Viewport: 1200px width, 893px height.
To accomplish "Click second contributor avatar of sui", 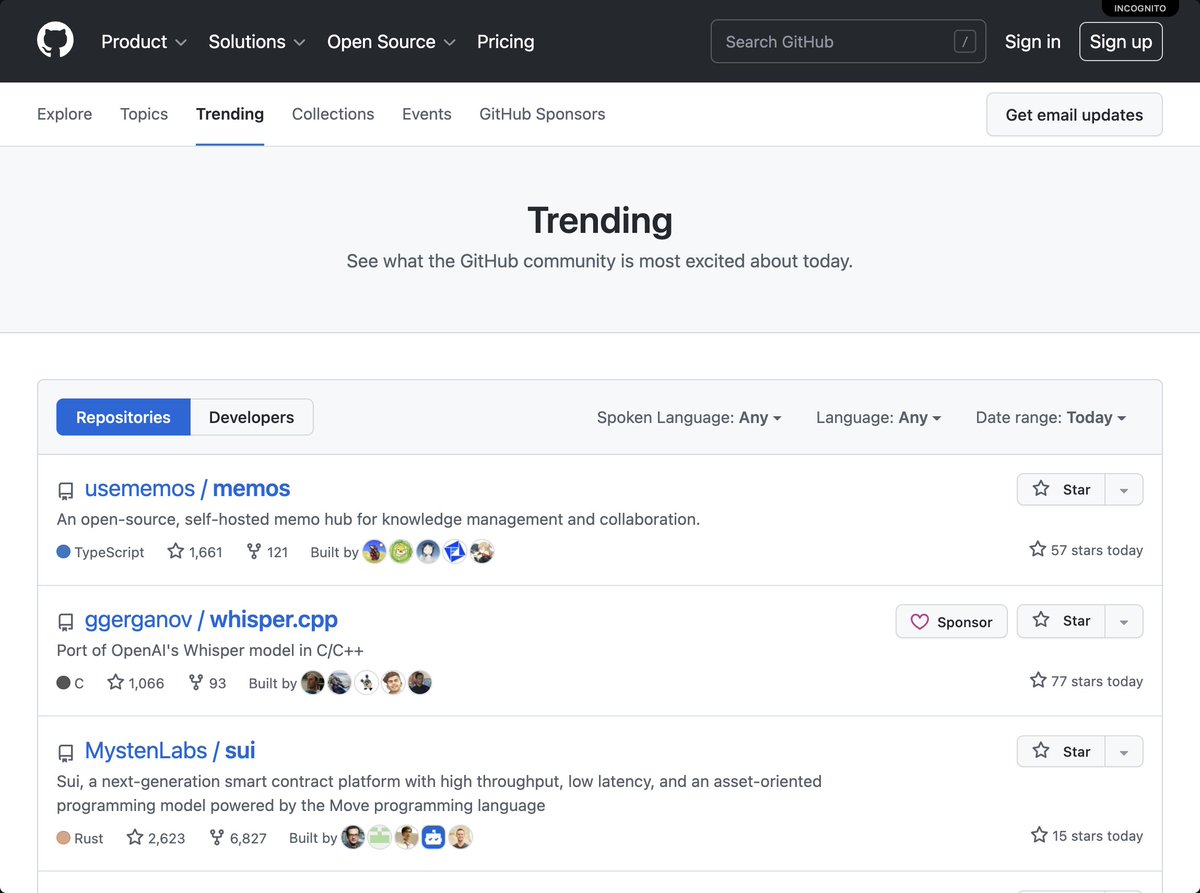I will click(x=380, y=837).
